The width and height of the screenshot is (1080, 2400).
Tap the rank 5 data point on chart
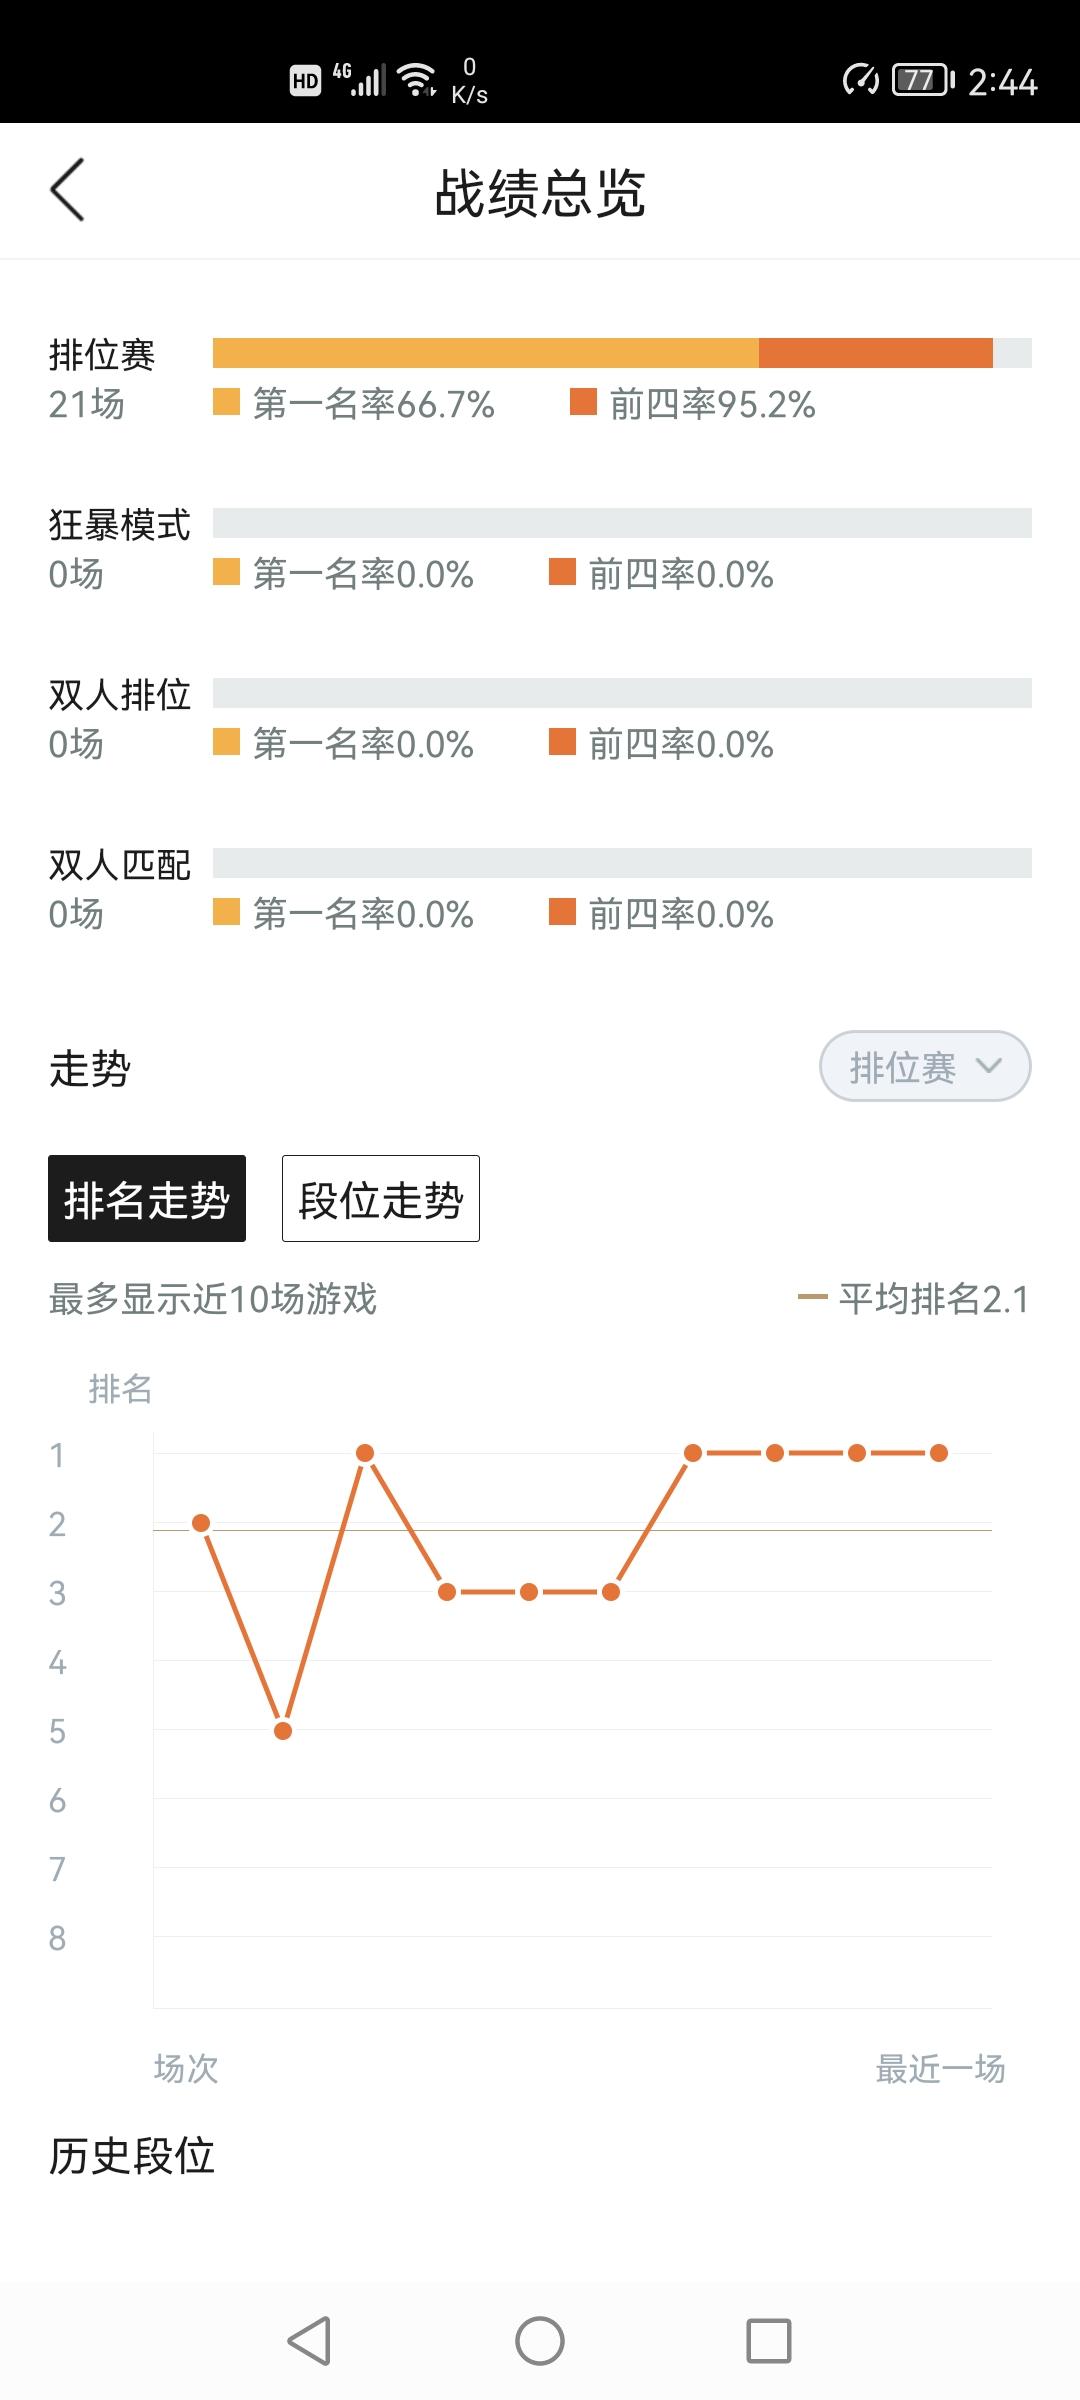(283, 1731)
